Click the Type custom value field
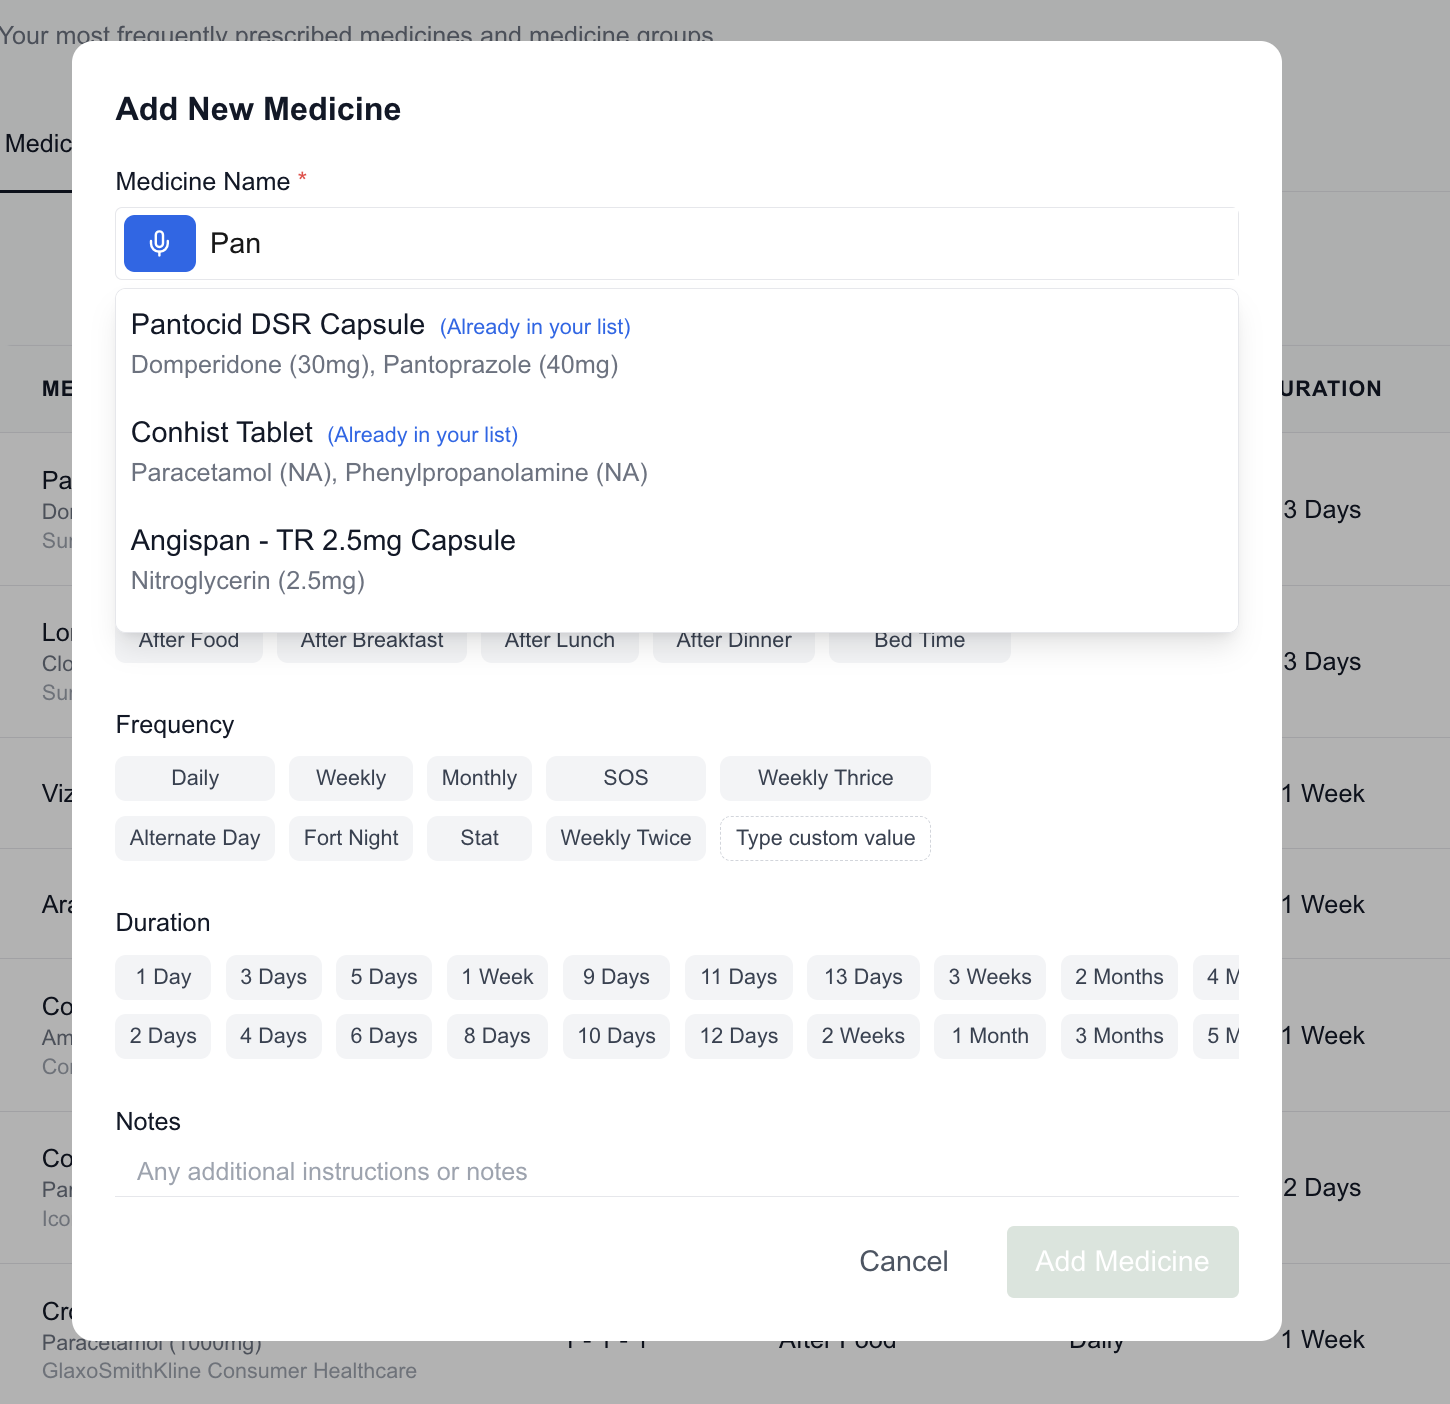1450x1404 pixels. click(x=825, y=838)
